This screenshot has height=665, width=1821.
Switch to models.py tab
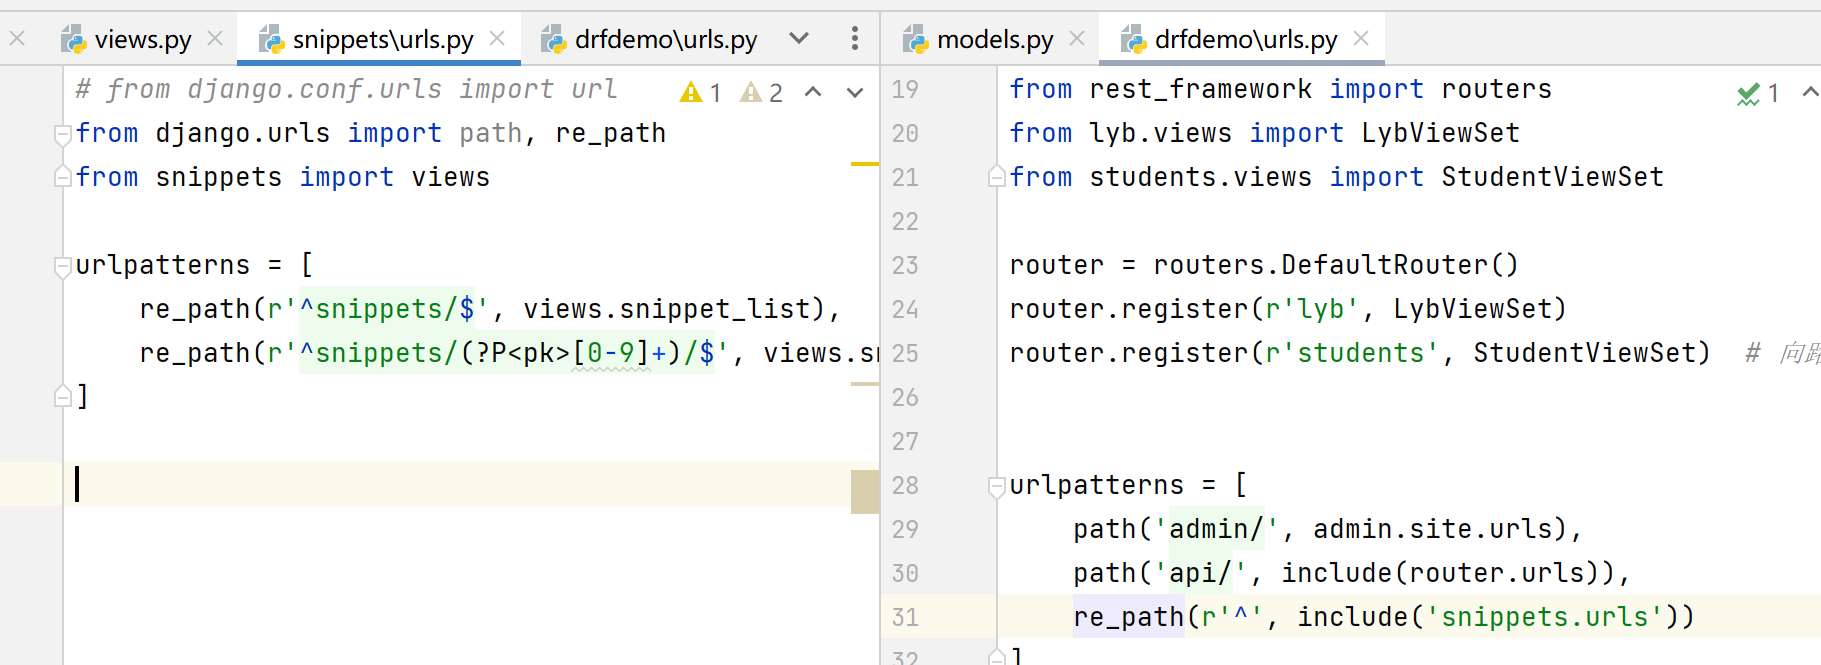coord(994,39)
